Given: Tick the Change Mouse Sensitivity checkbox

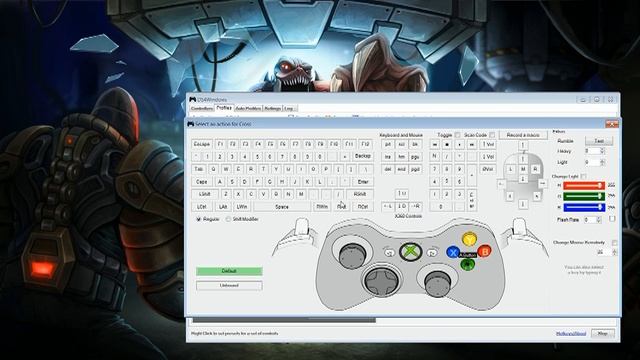Looking at the screenshot, I should point(614,243).
